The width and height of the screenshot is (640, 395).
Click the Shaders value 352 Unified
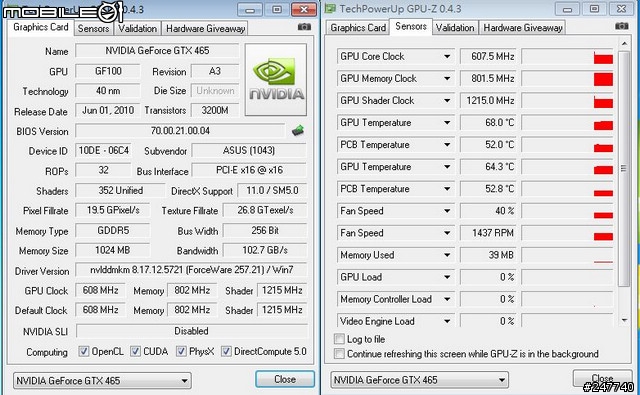coord(120,191)
